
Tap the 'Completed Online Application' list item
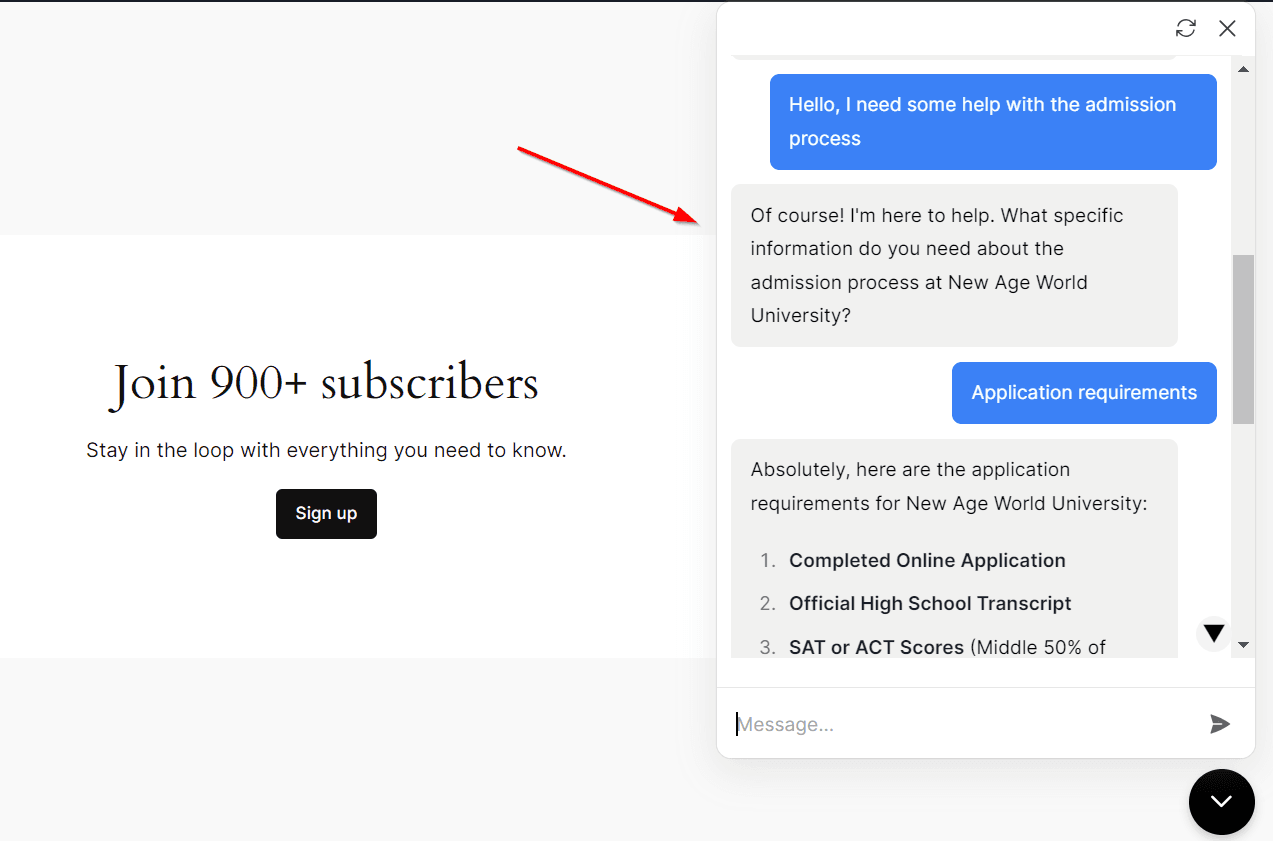click(x=927, y=560)
